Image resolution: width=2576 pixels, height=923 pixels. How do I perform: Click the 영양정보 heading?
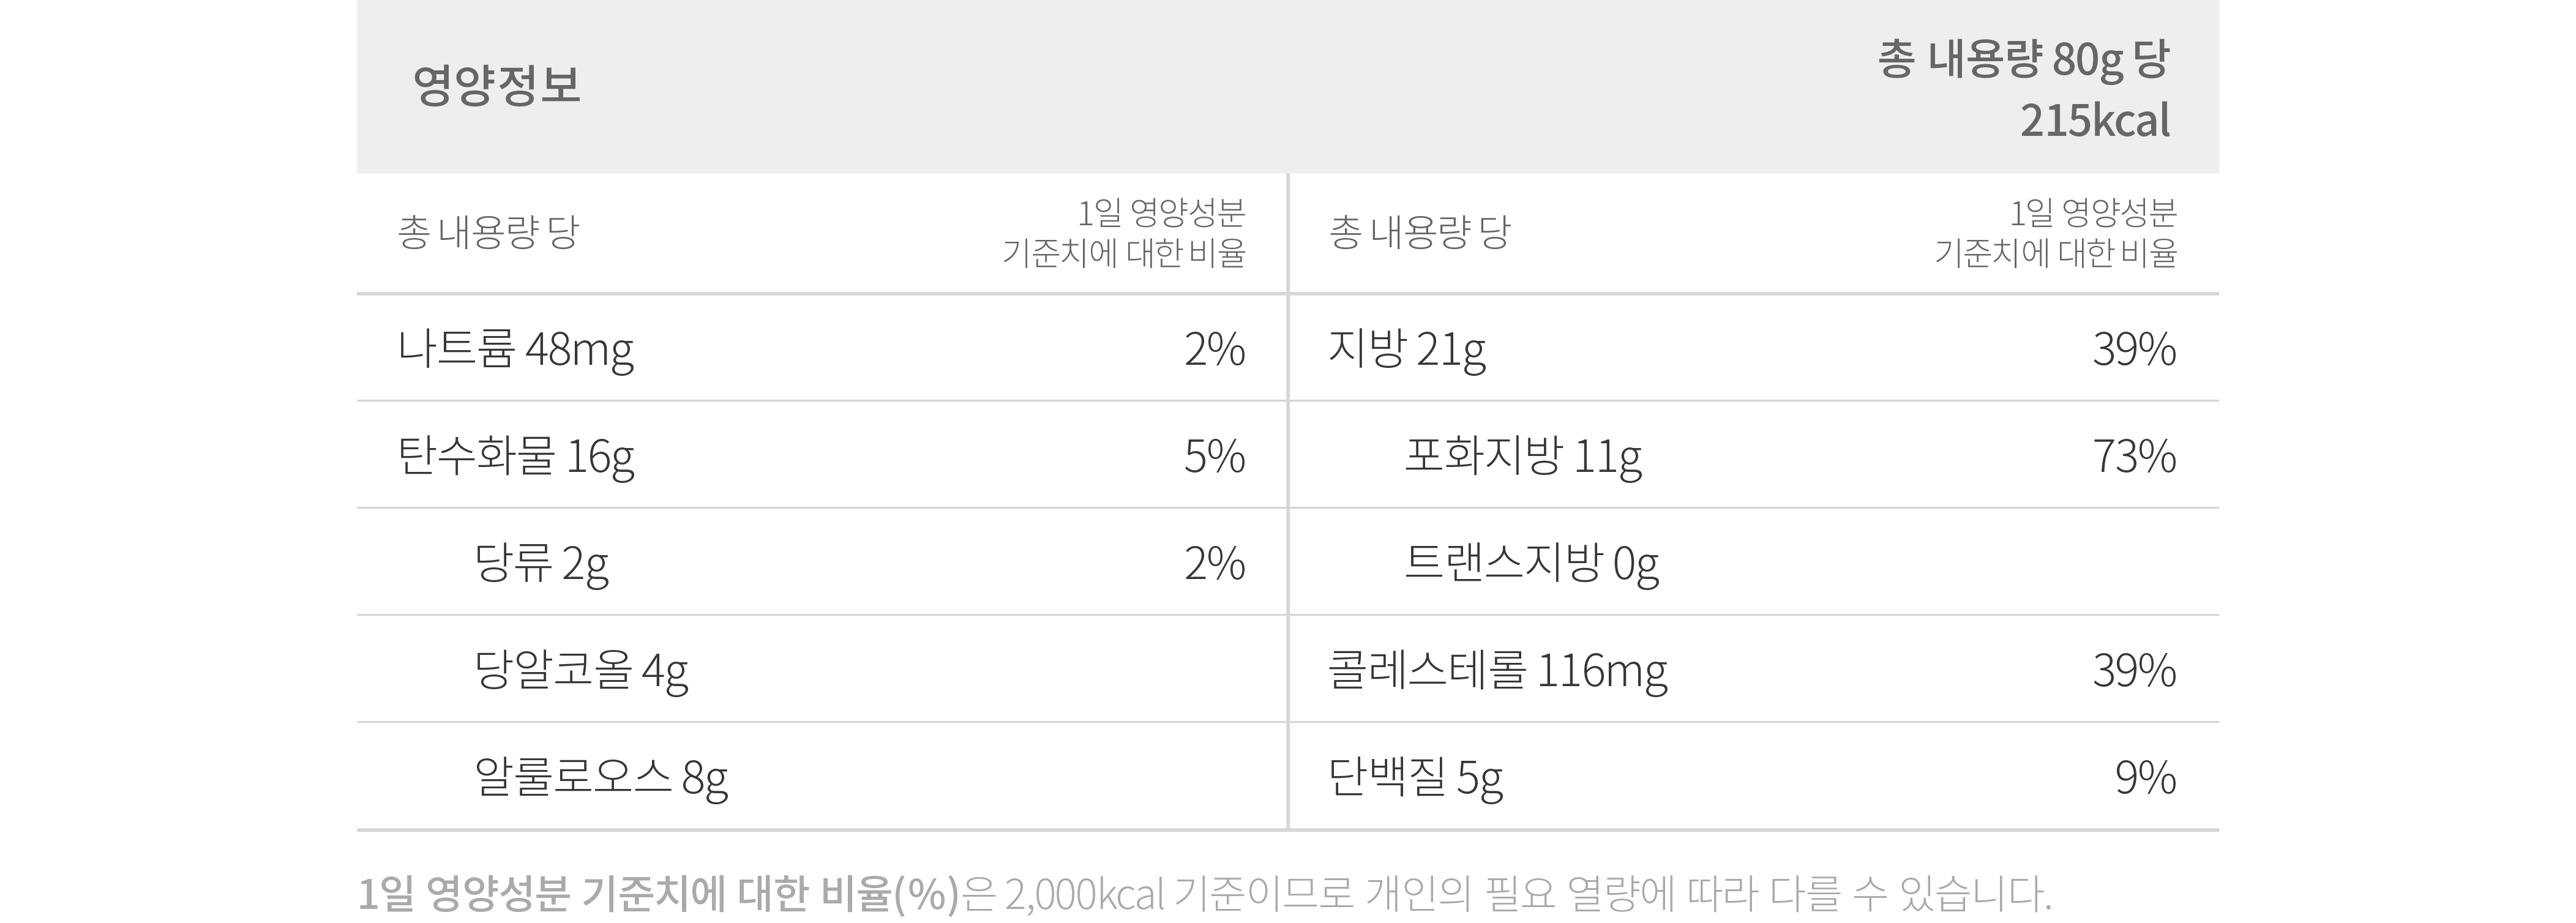pyautogui.click(x=496, y=85)
